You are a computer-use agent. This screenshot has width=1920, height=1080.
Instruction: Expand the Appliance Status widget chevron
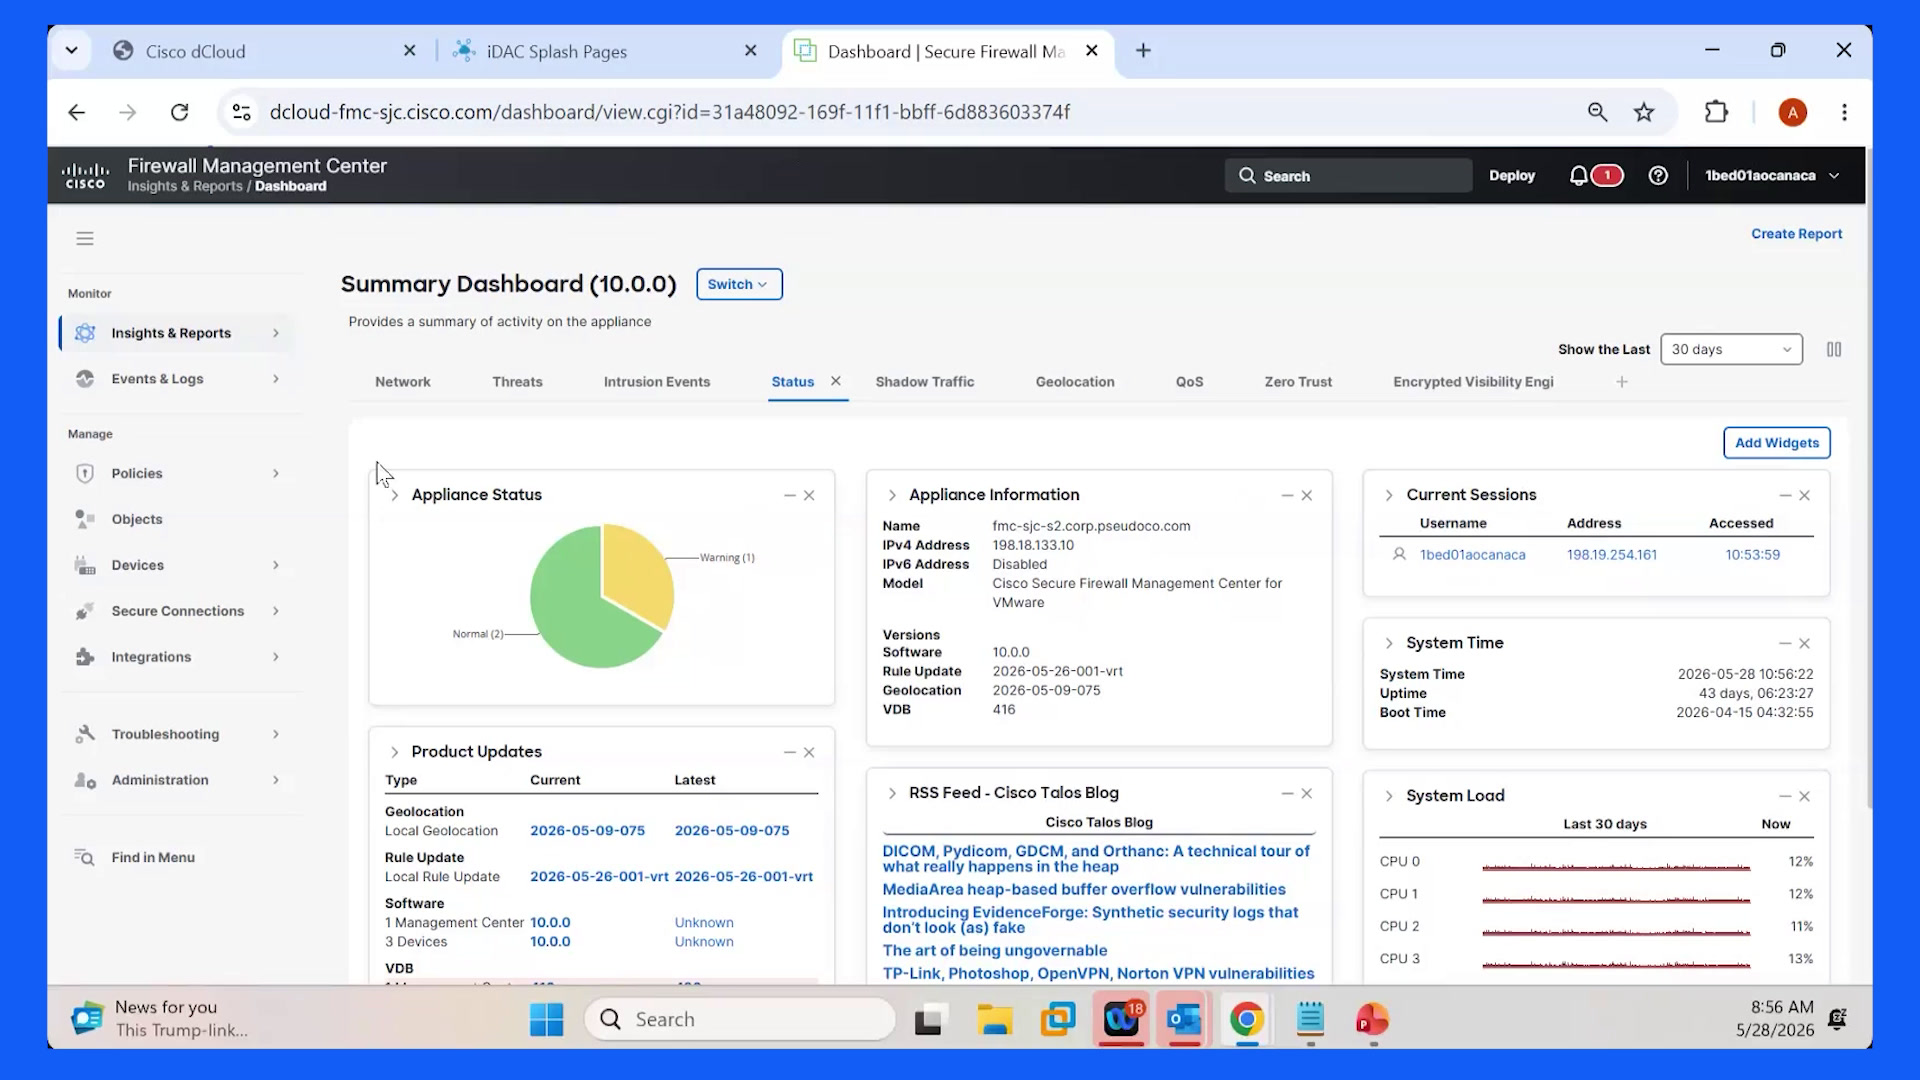pos(394,495)
